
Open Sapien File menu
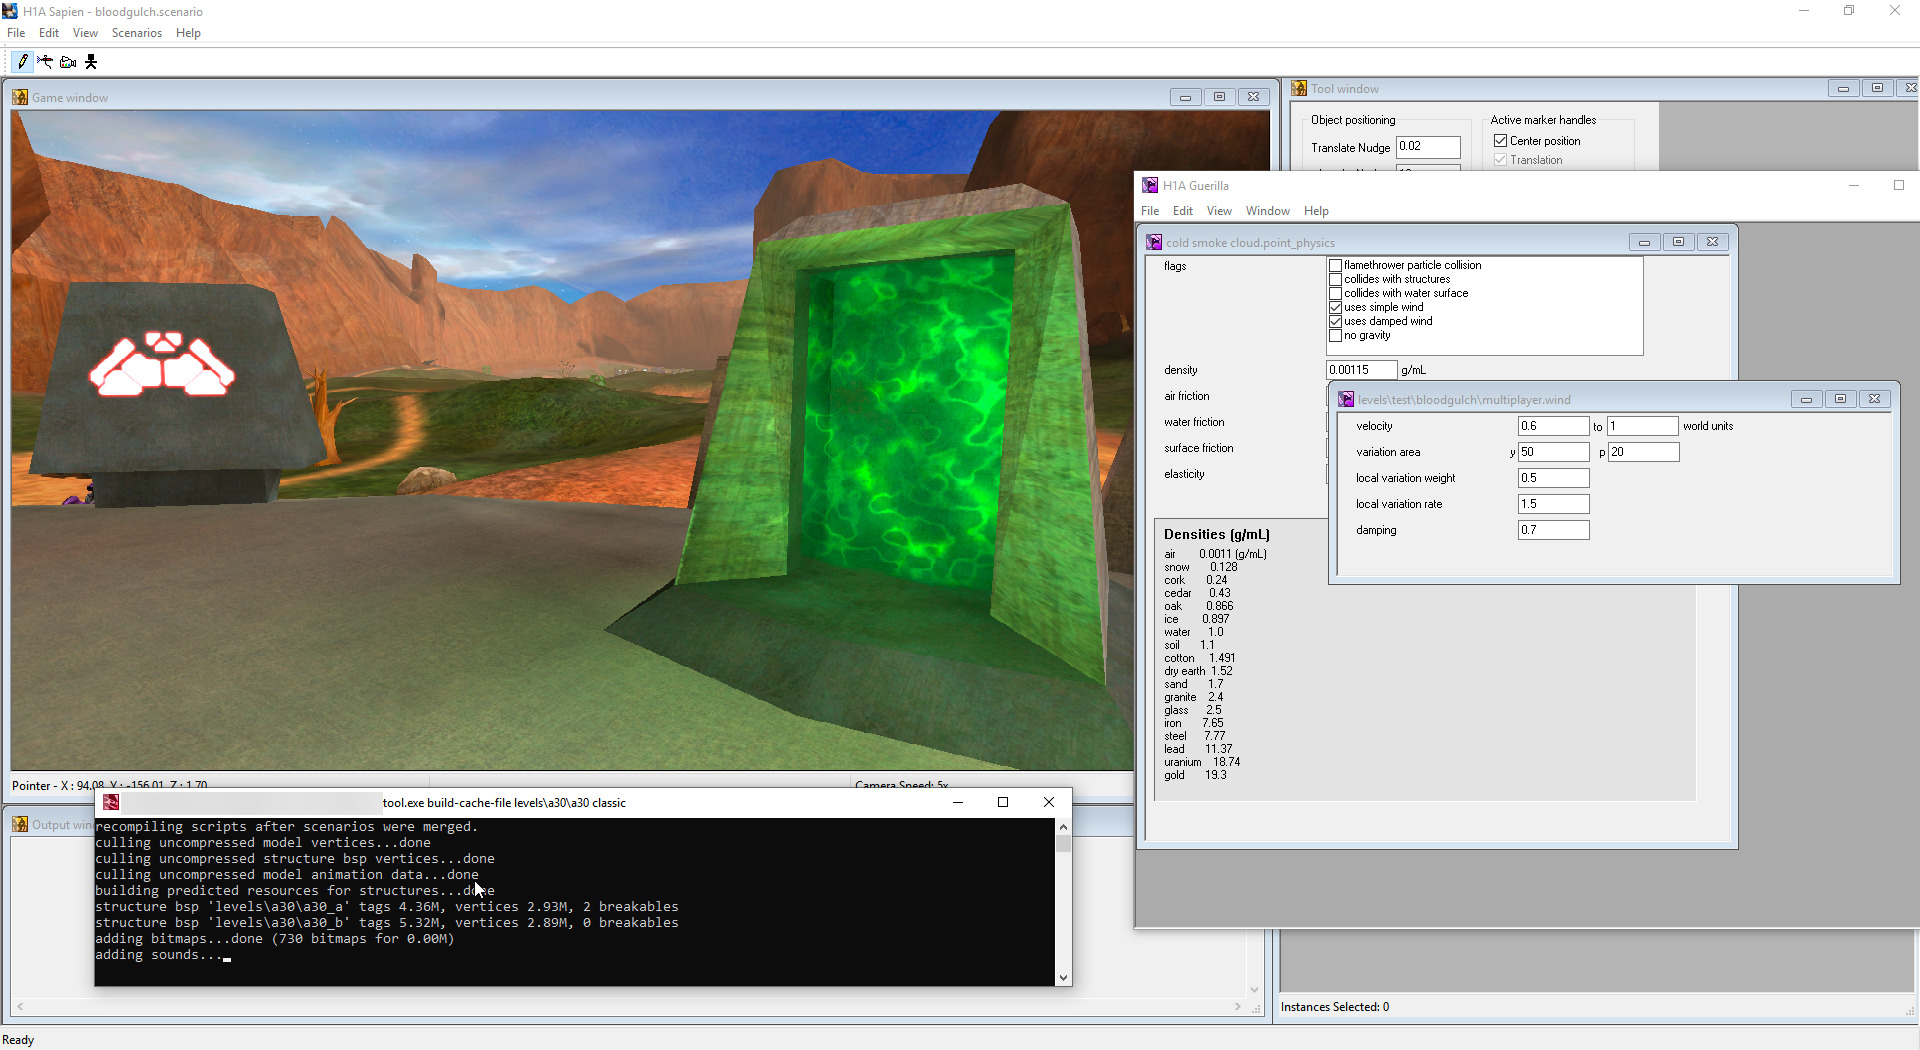[x=16, y=33]
